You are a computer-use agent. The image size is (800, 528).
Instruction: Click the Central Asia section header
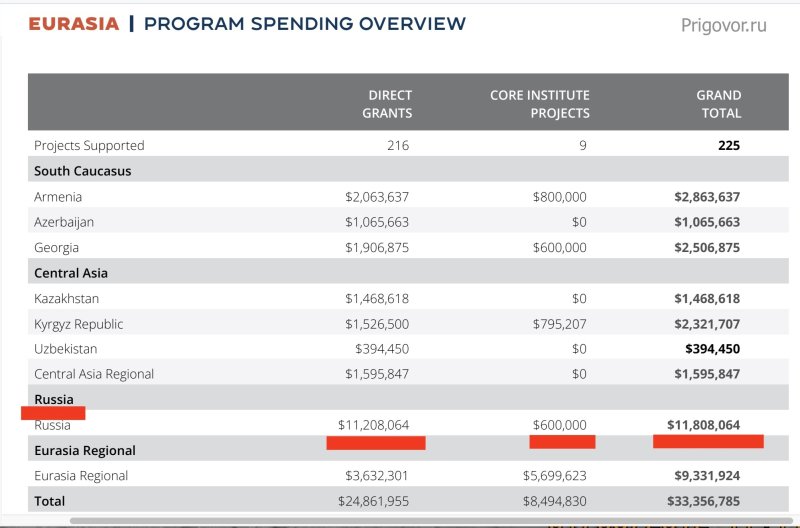click(x=71, y=273)
